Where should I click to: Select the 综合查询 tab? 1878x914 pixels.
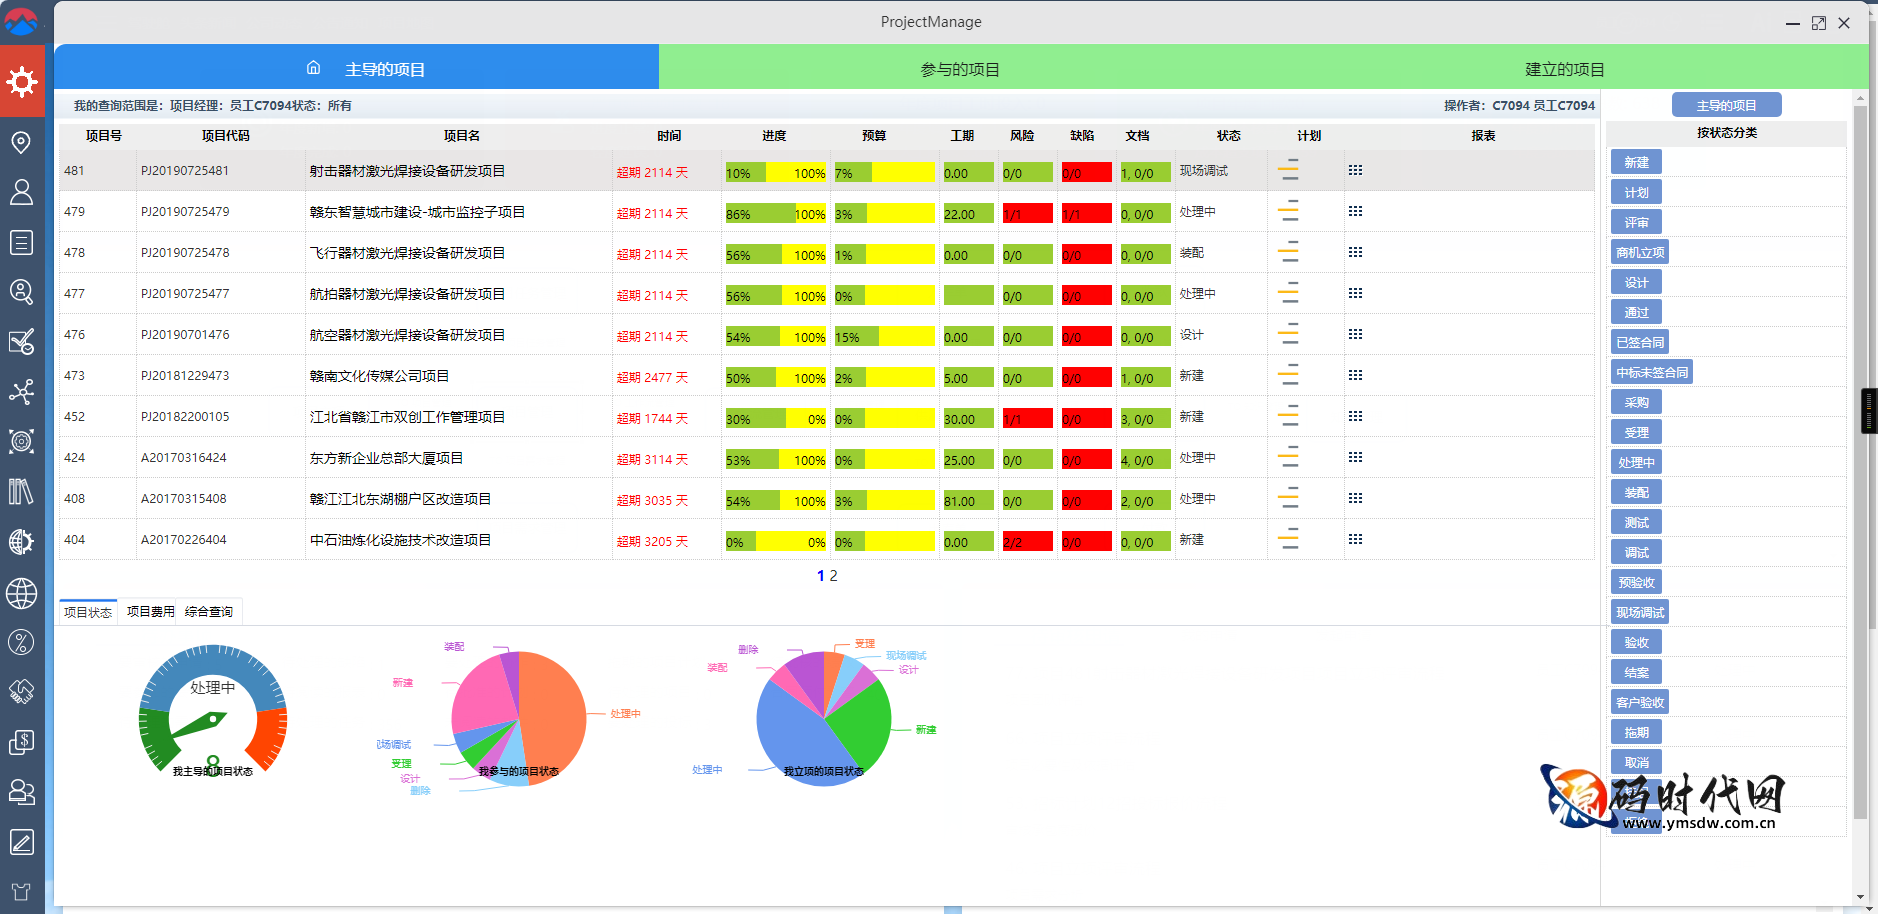209,612
